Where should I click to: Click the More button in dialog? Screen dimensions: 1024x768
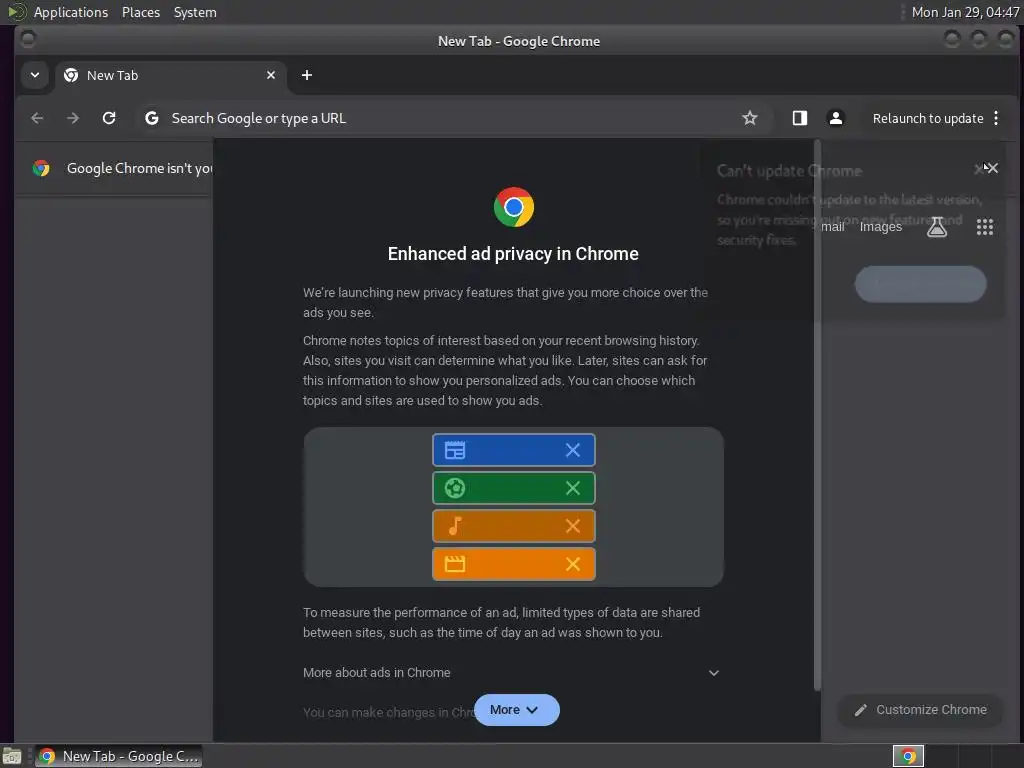(x=517, y=710)
